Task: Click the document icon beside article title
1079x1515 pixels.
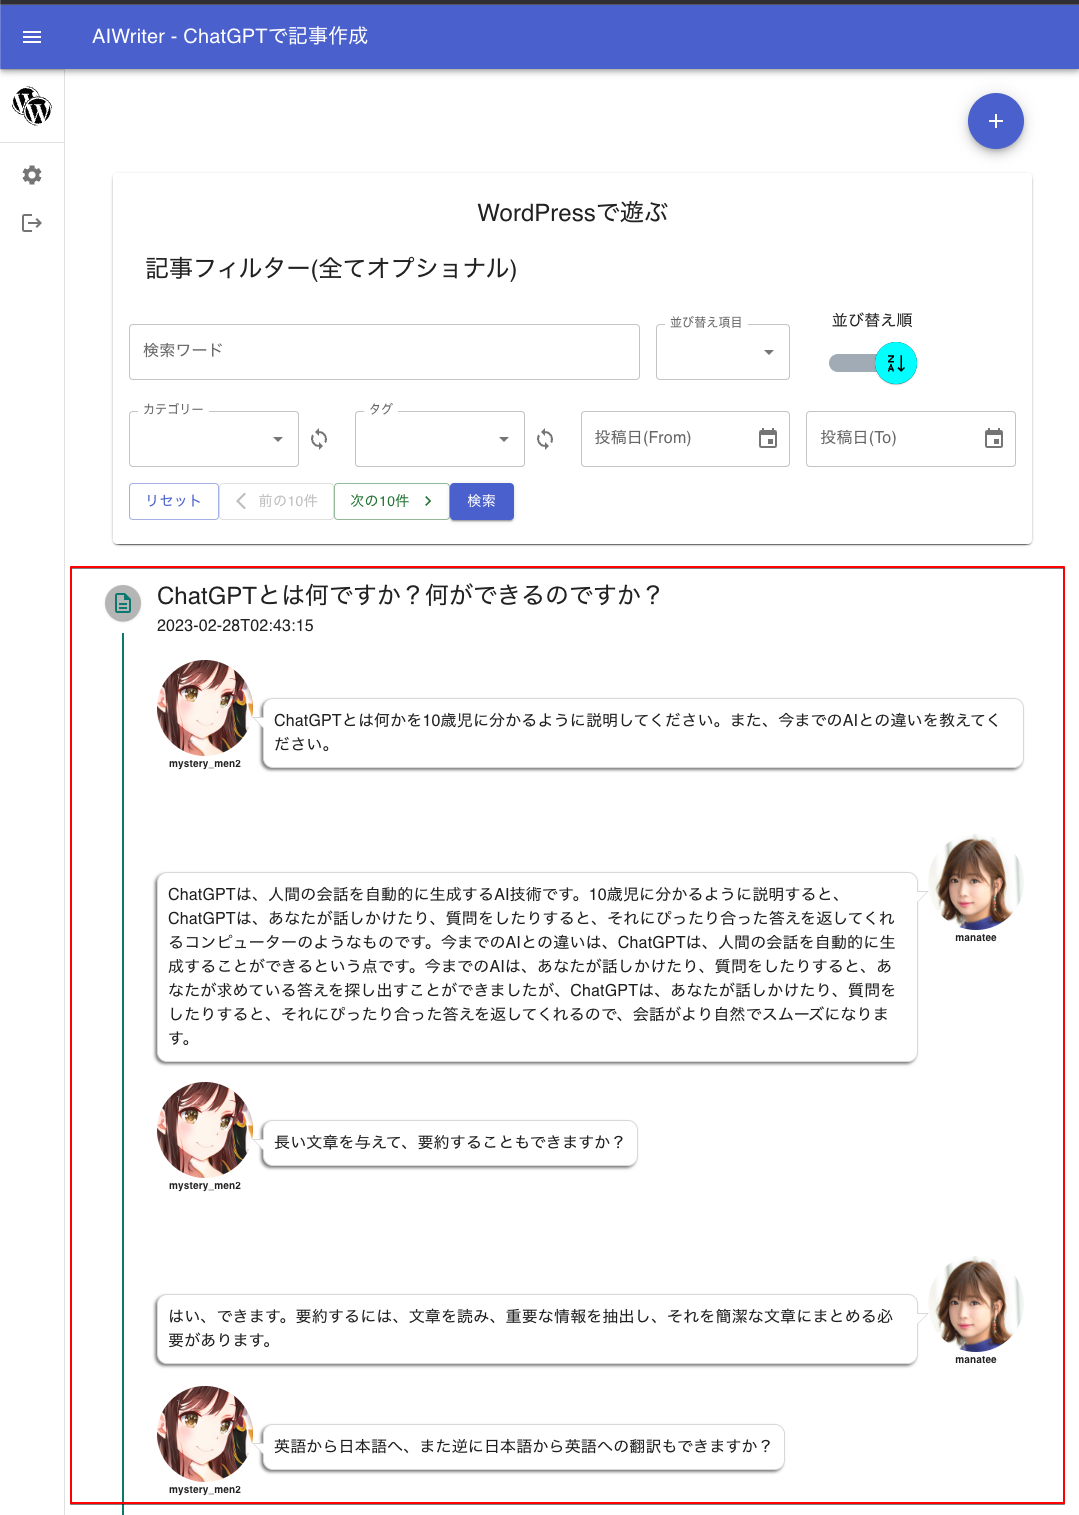Action: coord(123,603)
